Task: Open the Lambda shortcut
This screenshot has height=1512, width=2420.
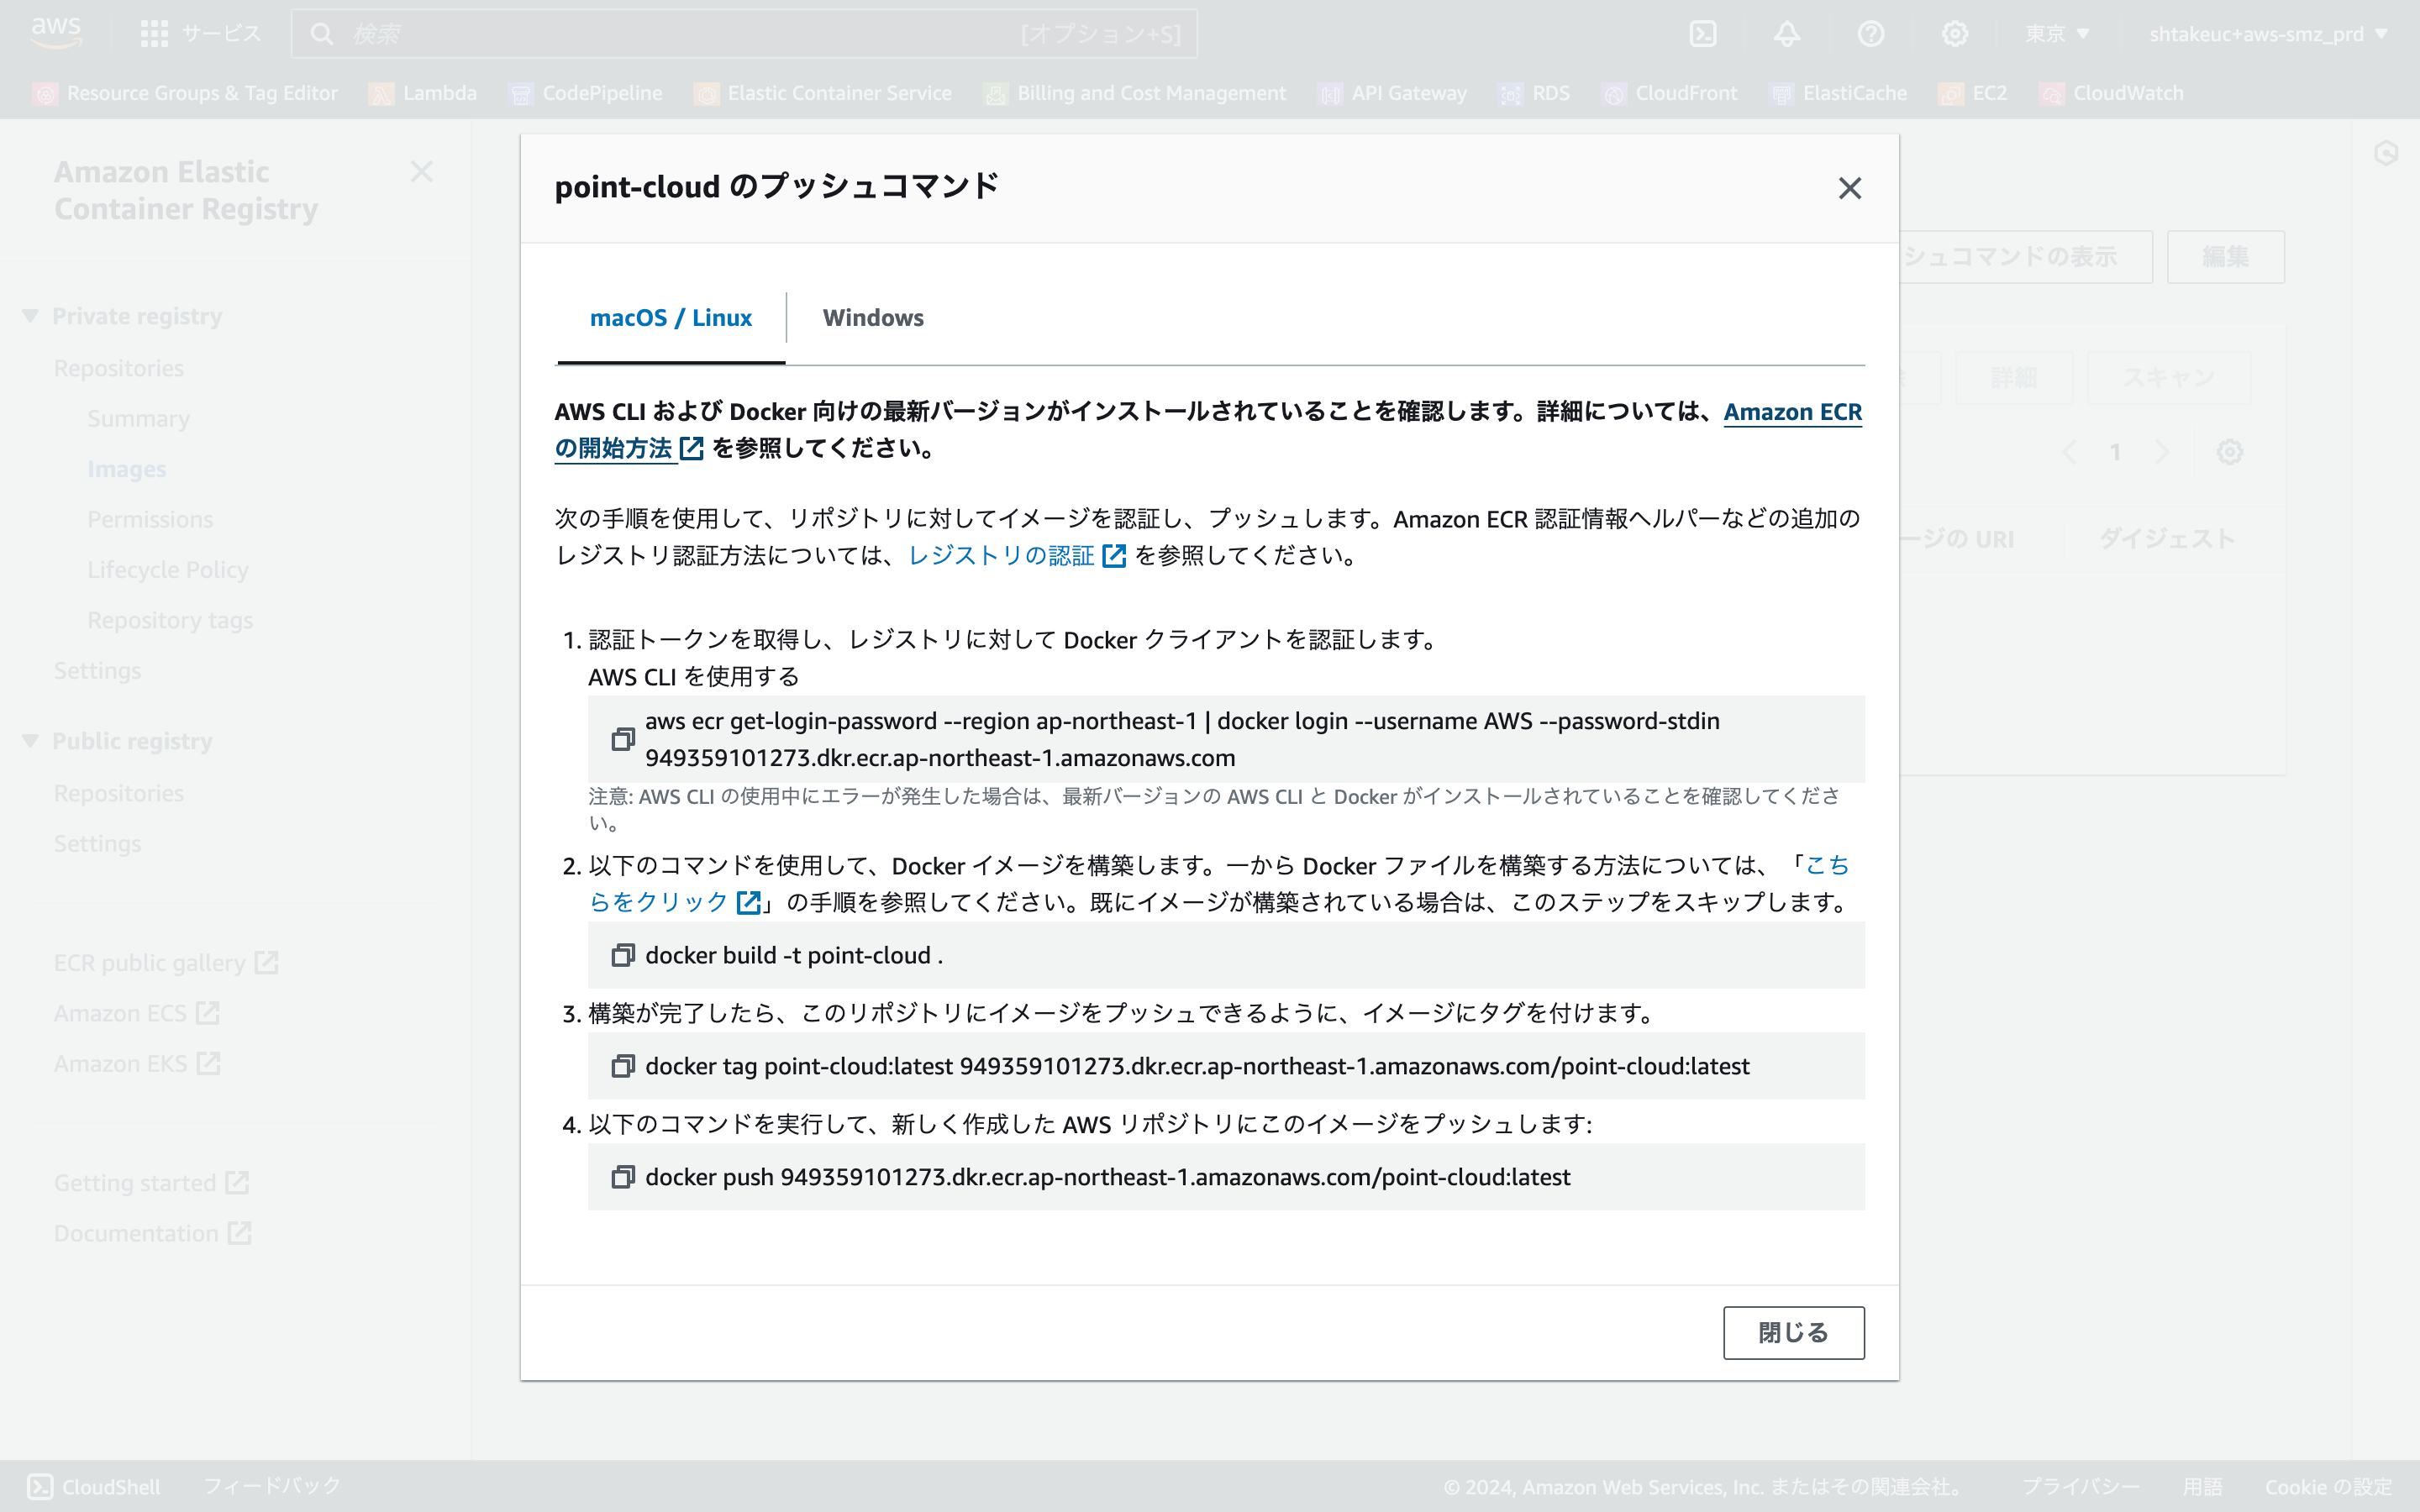Action: [423, 93]
